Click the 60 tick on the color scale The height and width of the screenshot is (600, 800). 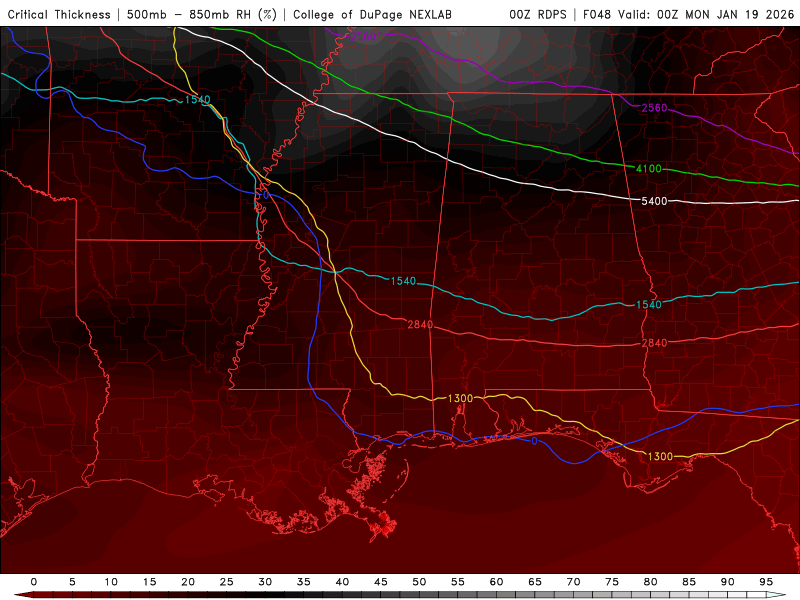coord(496,582)
